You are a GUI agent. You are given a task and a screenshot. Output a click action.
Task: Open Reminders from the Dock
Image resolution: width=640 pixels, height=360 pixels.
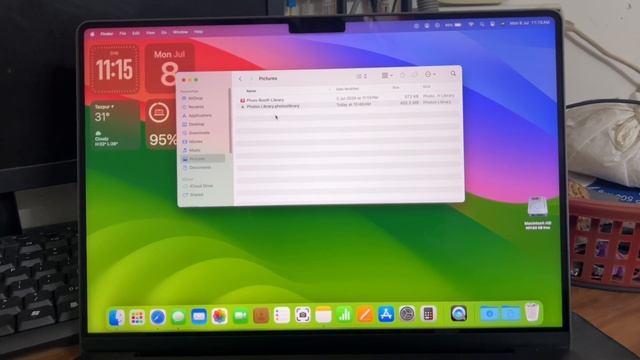point(282,316)
